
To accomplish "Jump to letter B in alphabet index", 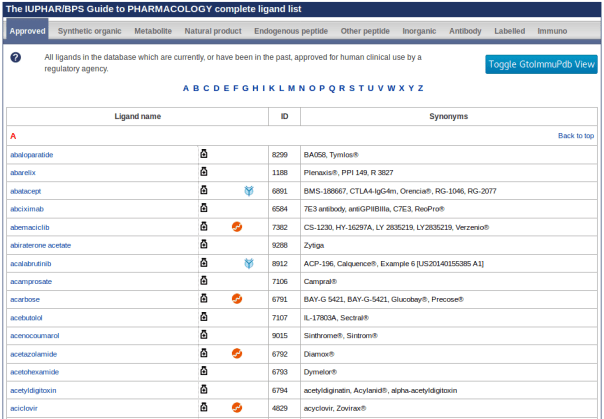I will [x=196, y=88].
